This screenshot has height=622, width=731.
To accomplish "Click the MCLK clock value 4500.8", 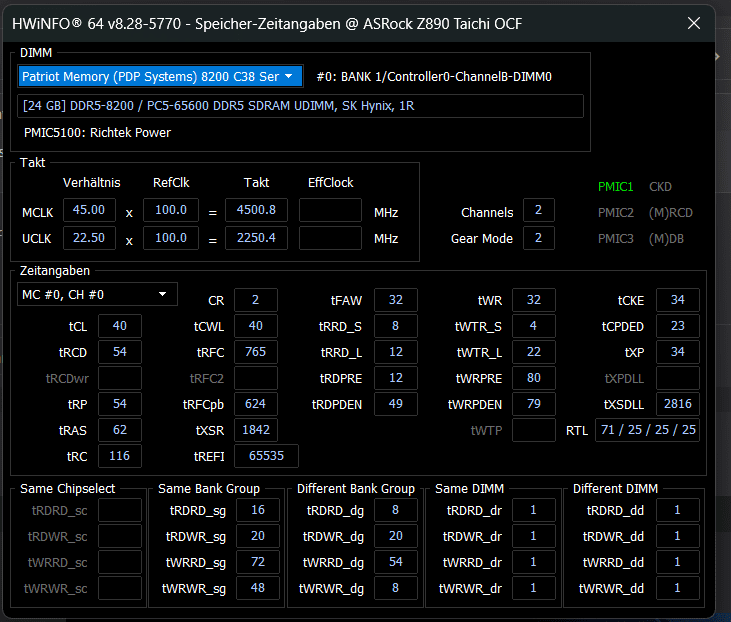I will (256, 210).
